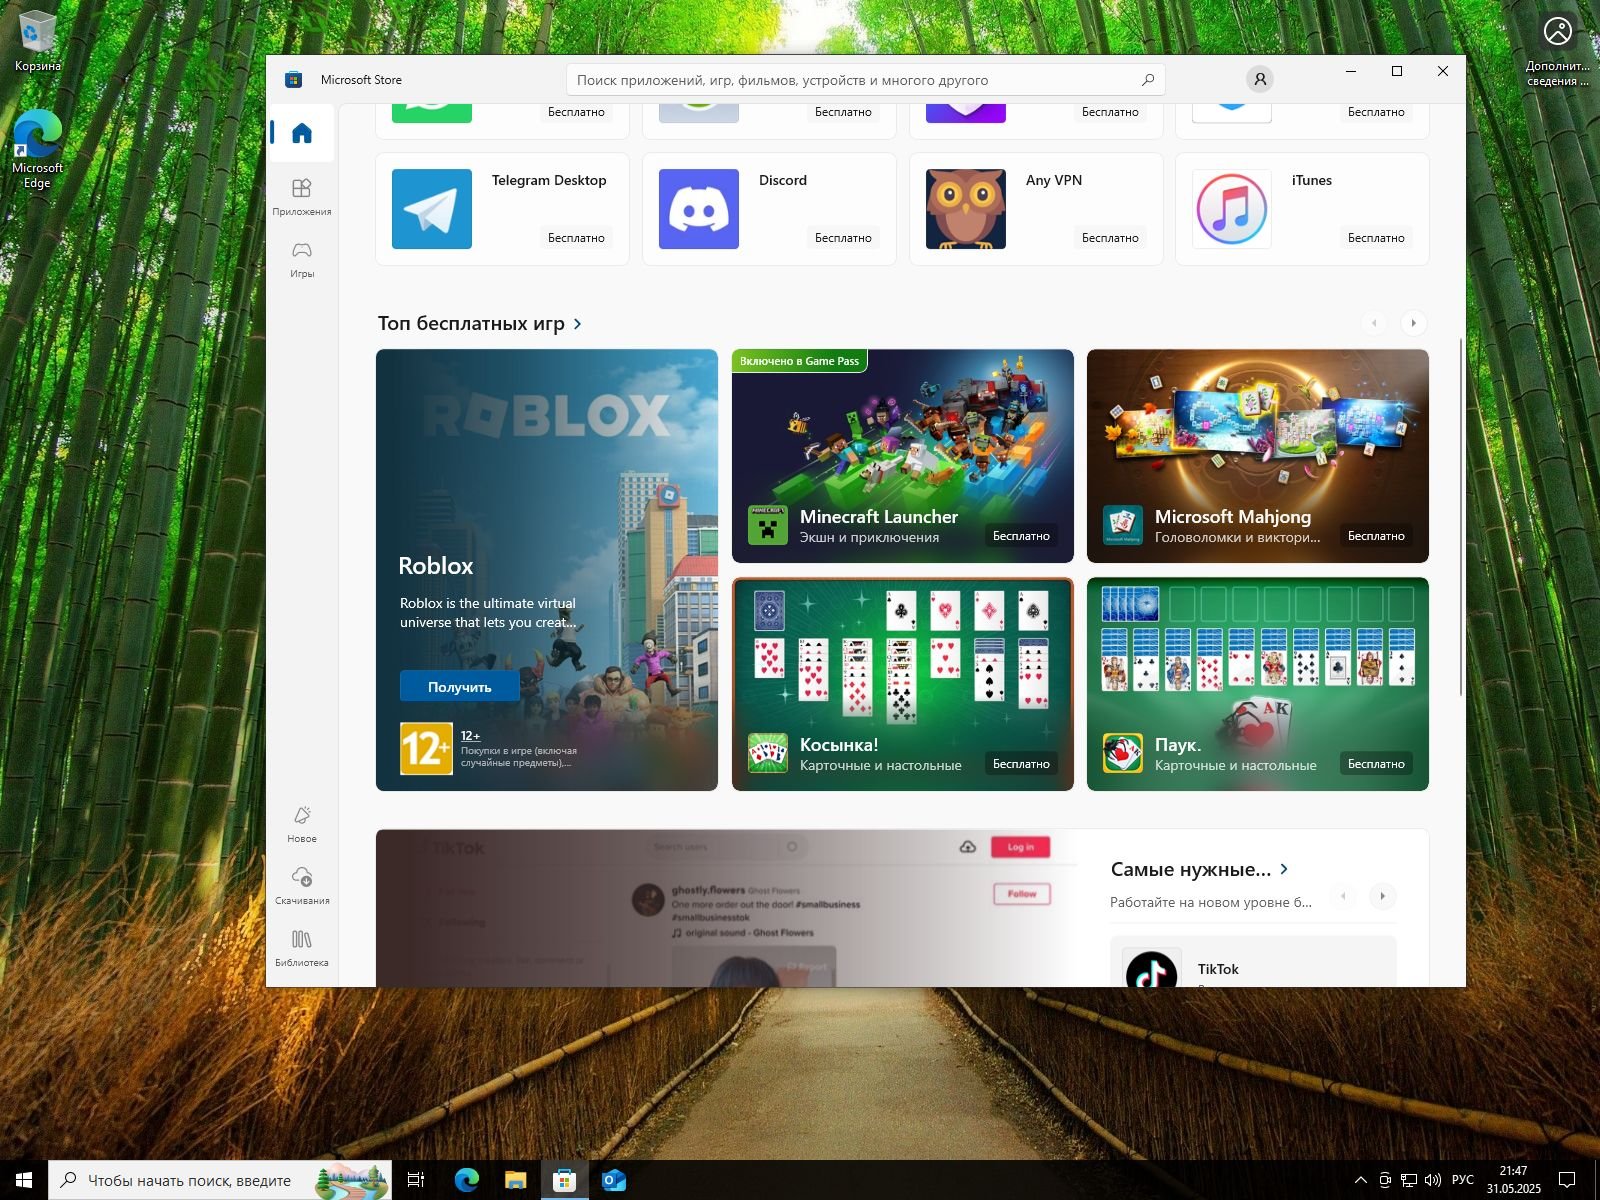
Task: Click the 12+ age rating badge
Action: click(426, 749)
